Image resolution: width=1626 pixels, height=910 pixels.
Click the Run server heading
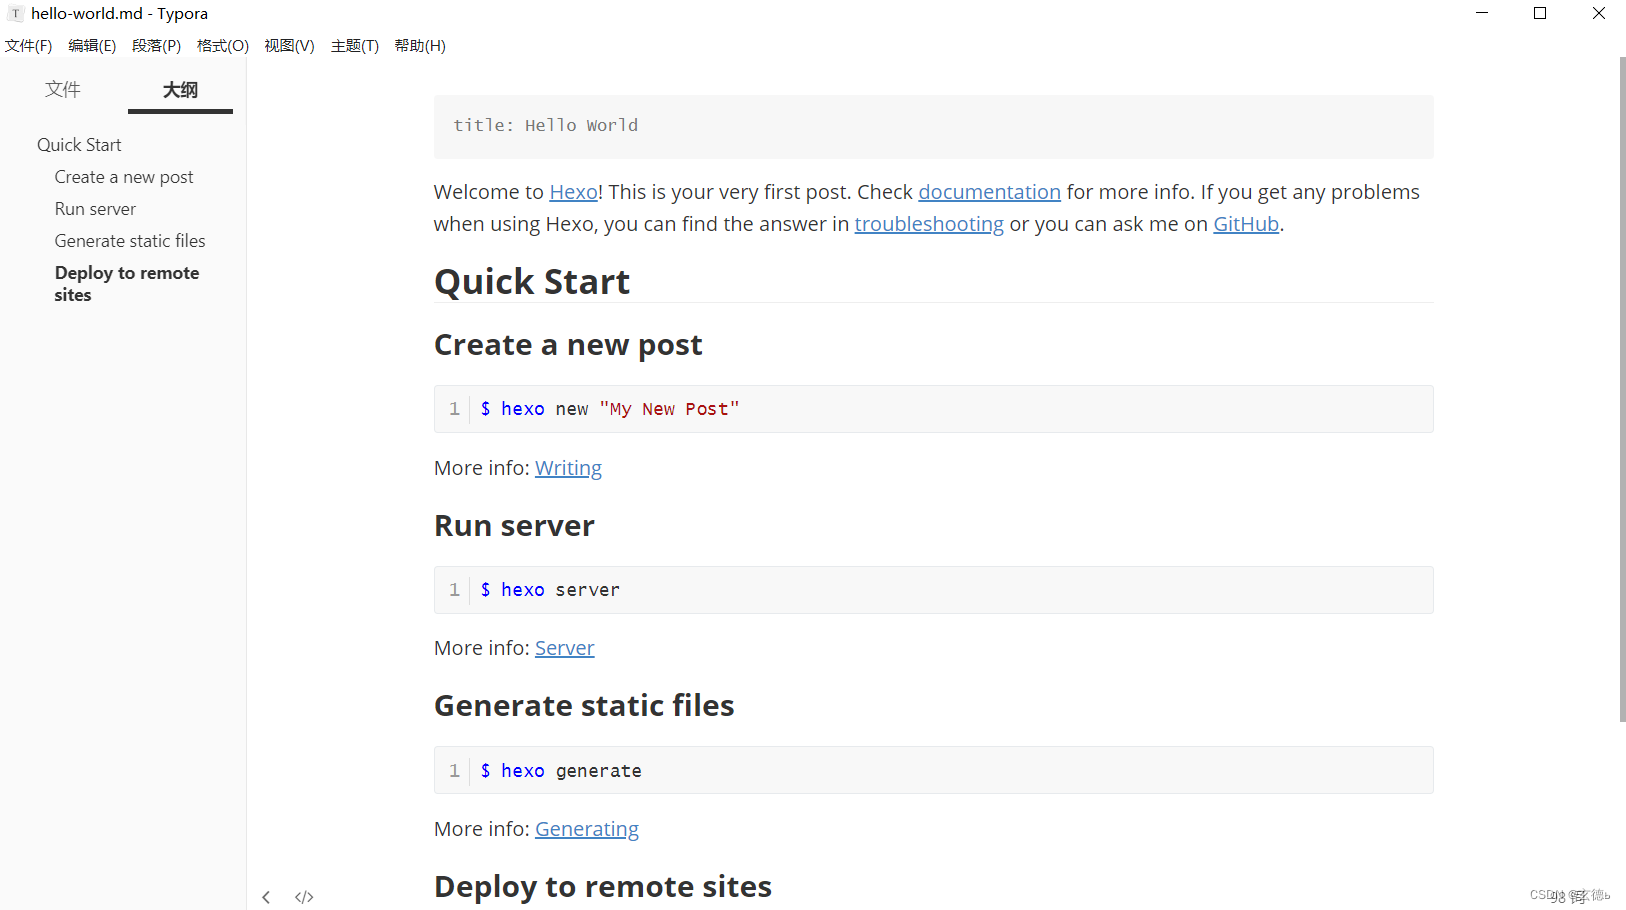coord(514,526)
